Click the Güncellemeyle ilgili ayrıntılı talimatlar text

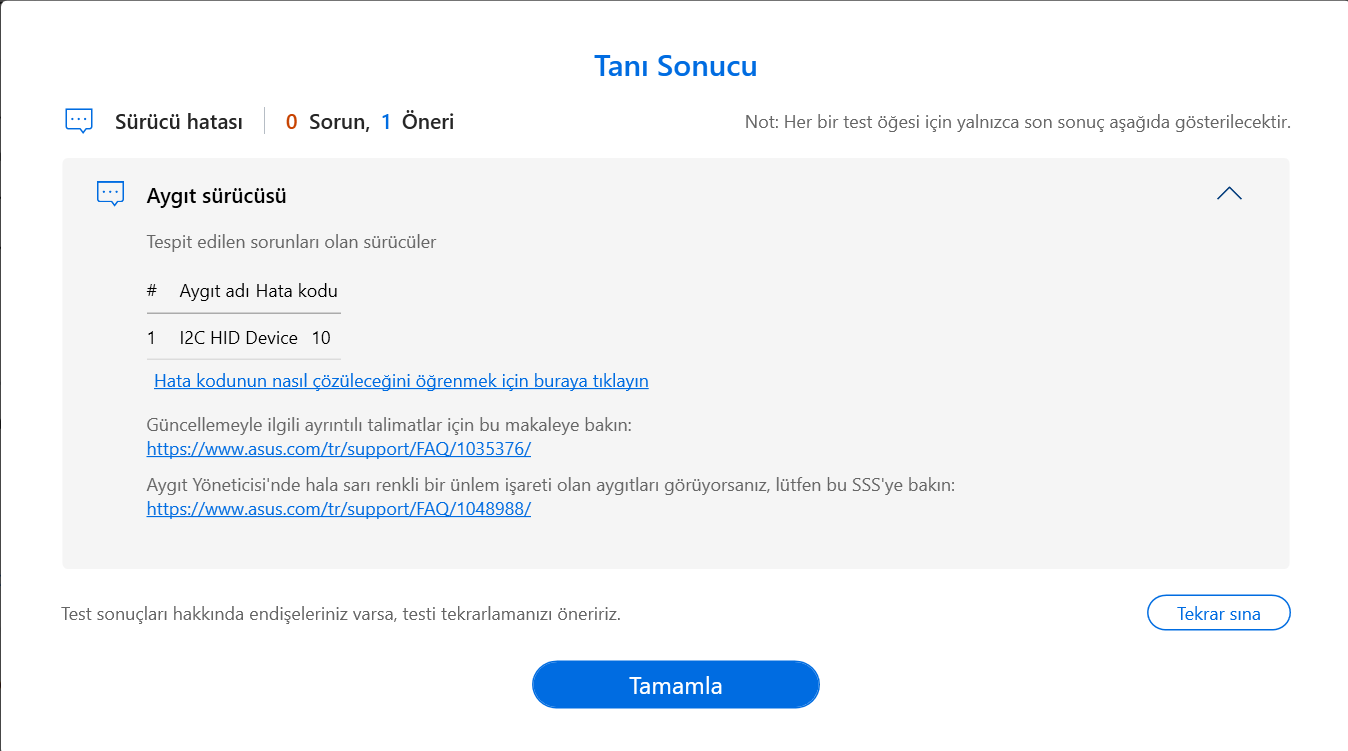pyautogui.click(x=389, y=425)
